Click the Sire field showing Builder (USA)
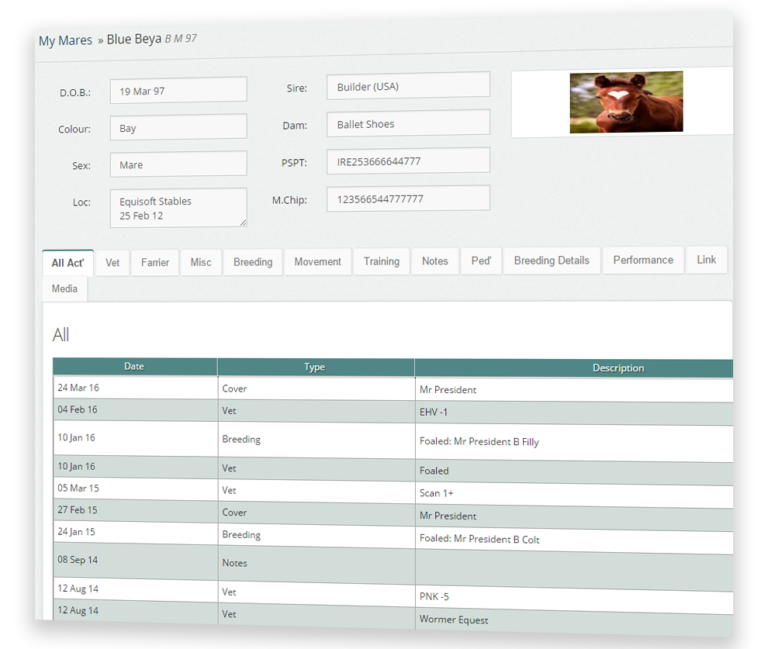 408,86
